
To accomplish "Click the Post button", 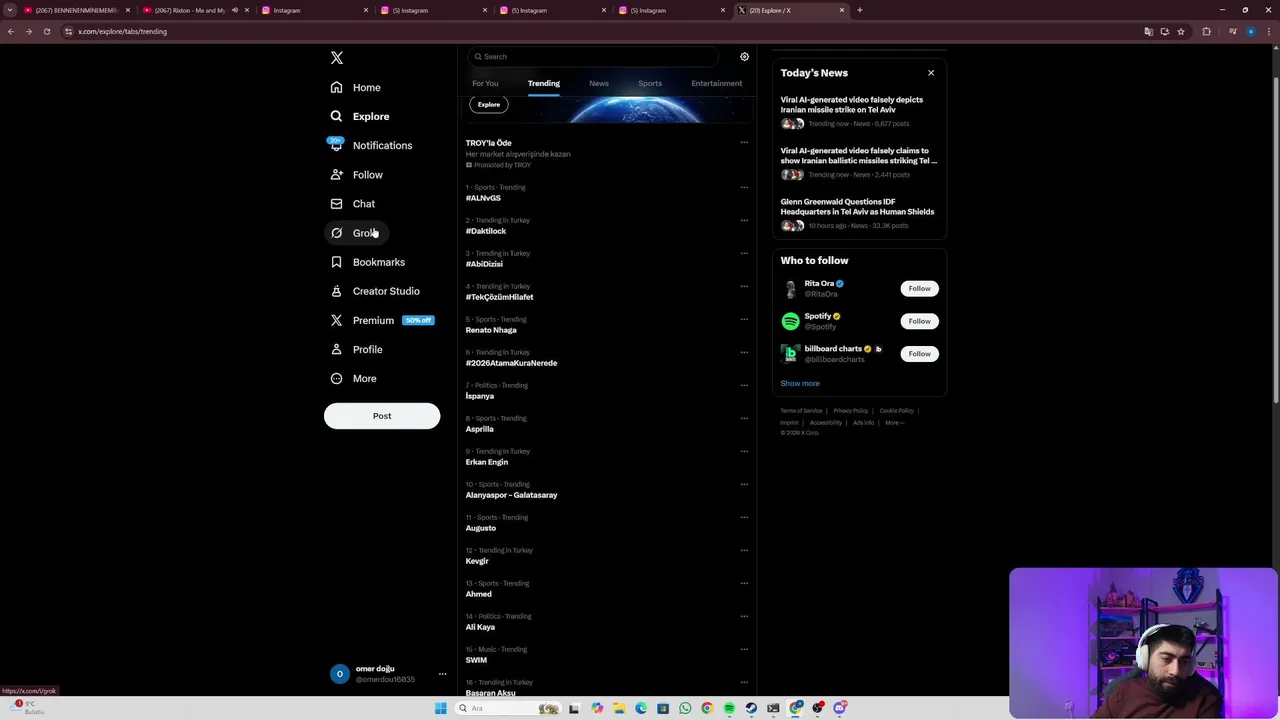I will point(382,416).
